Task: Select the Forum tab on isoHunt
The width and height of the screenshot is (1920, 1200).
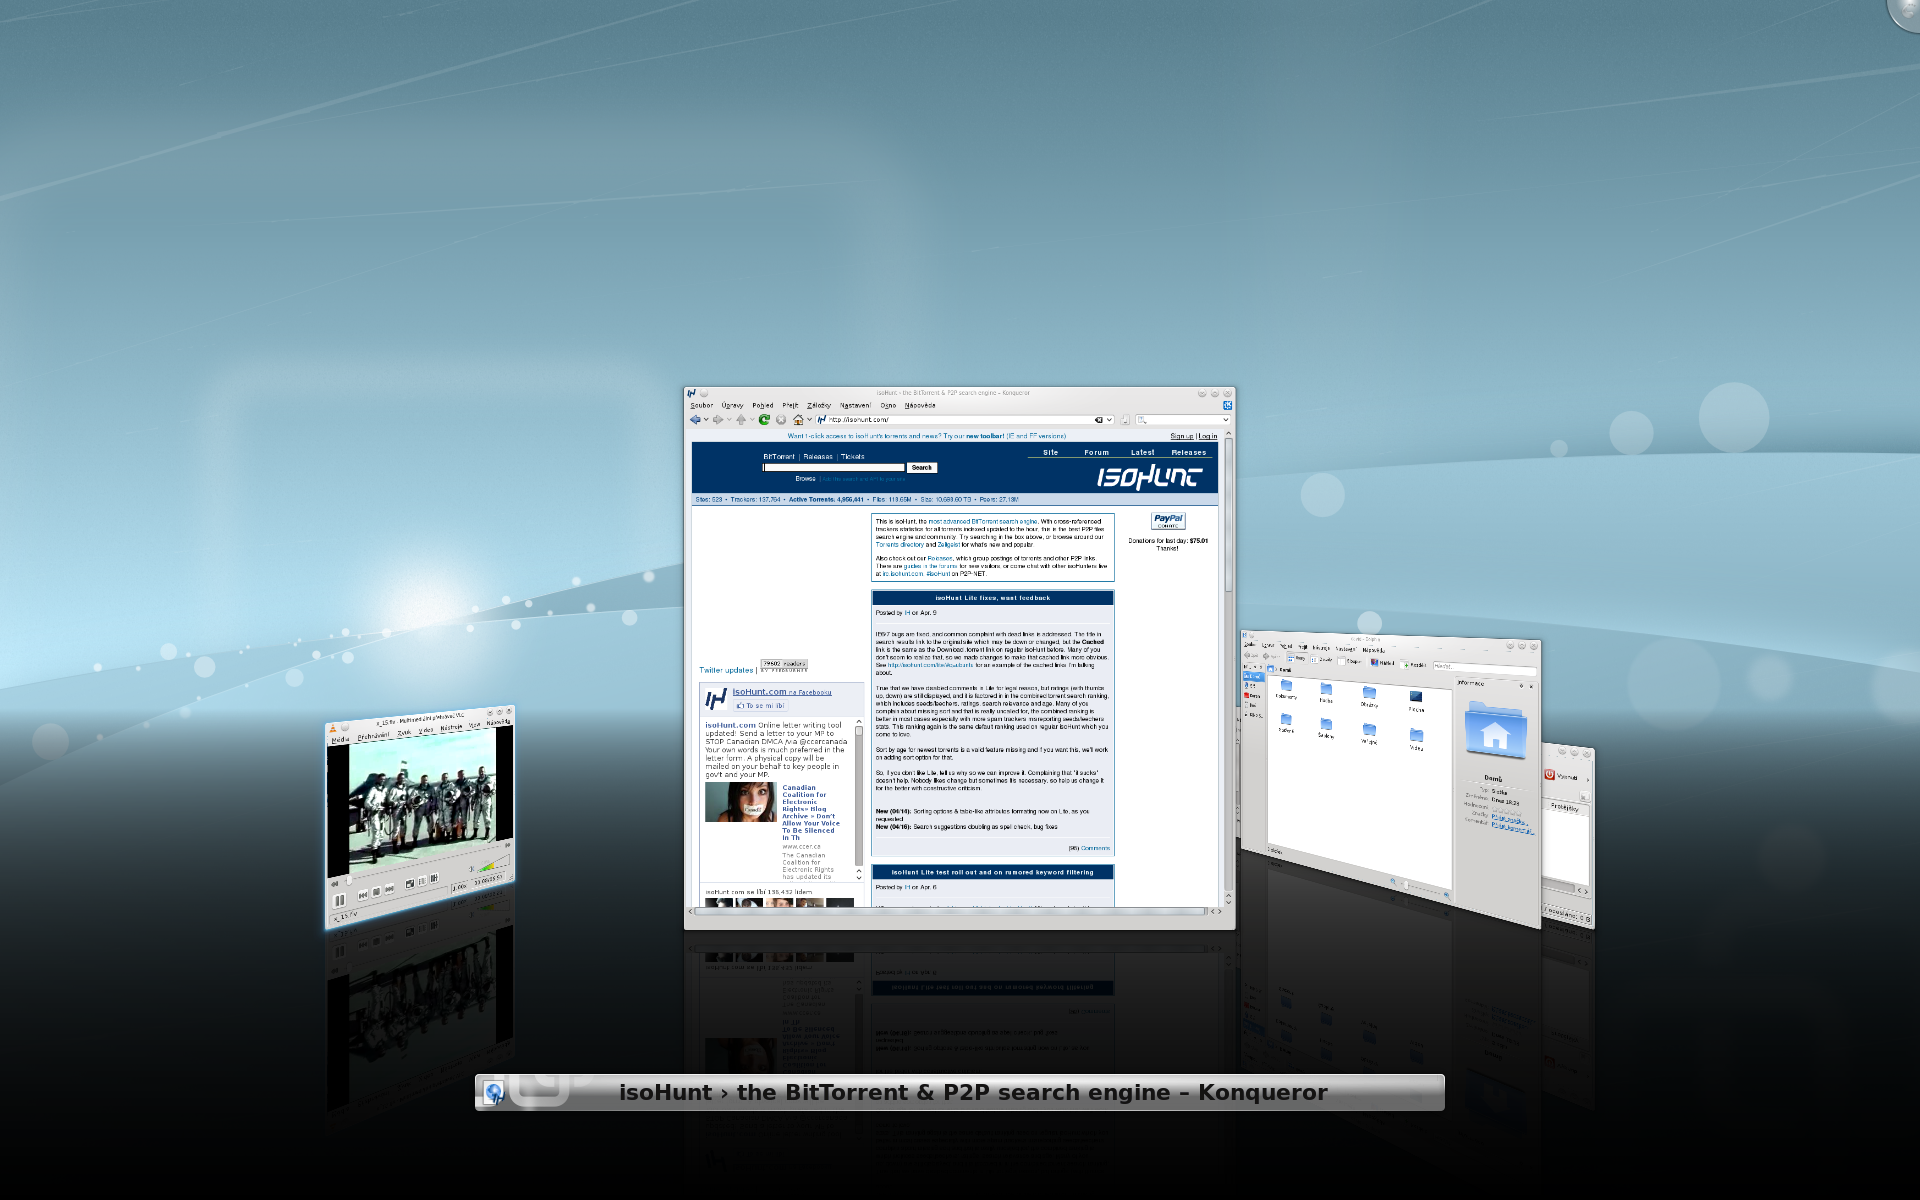Action: click(x=1097, y=452)
